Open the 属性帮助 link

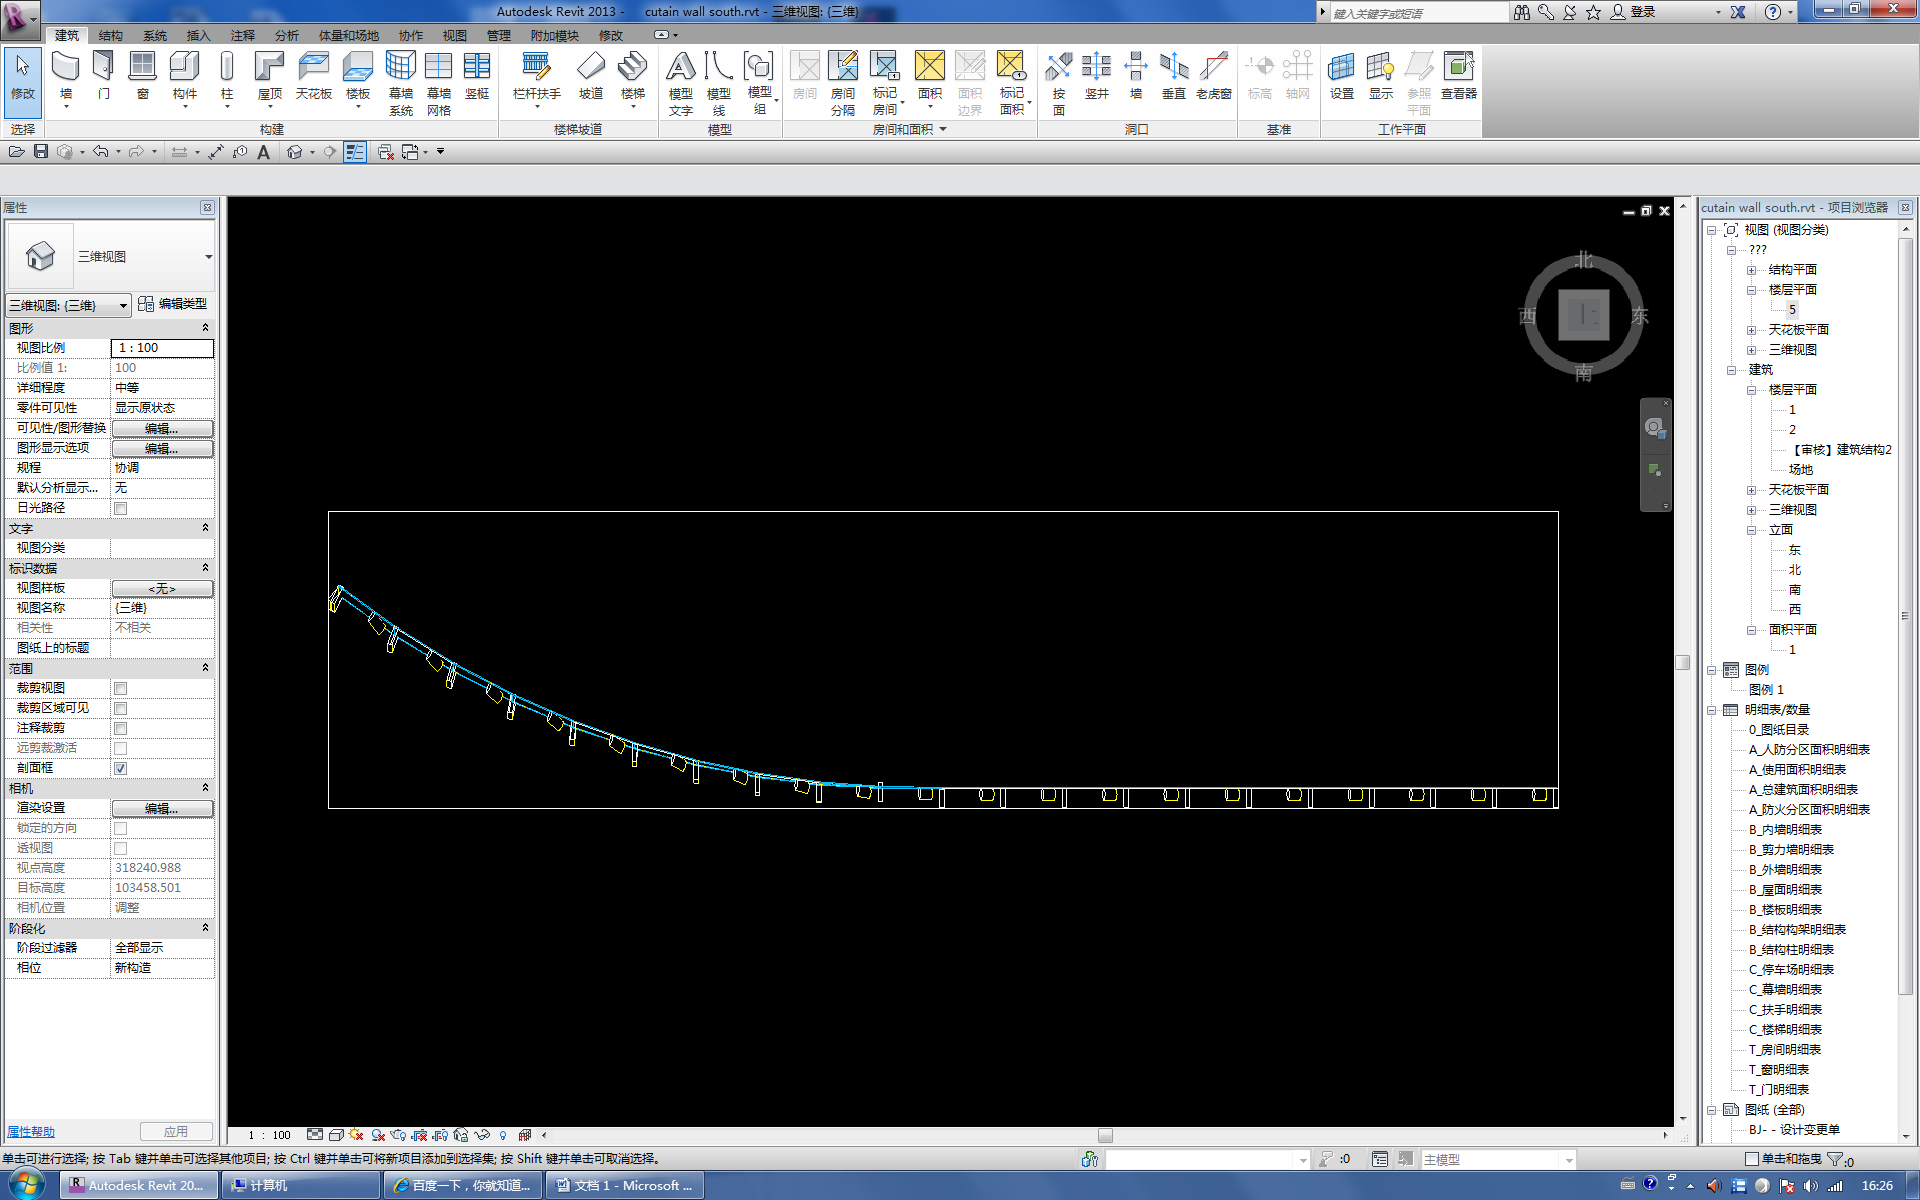31,1132
